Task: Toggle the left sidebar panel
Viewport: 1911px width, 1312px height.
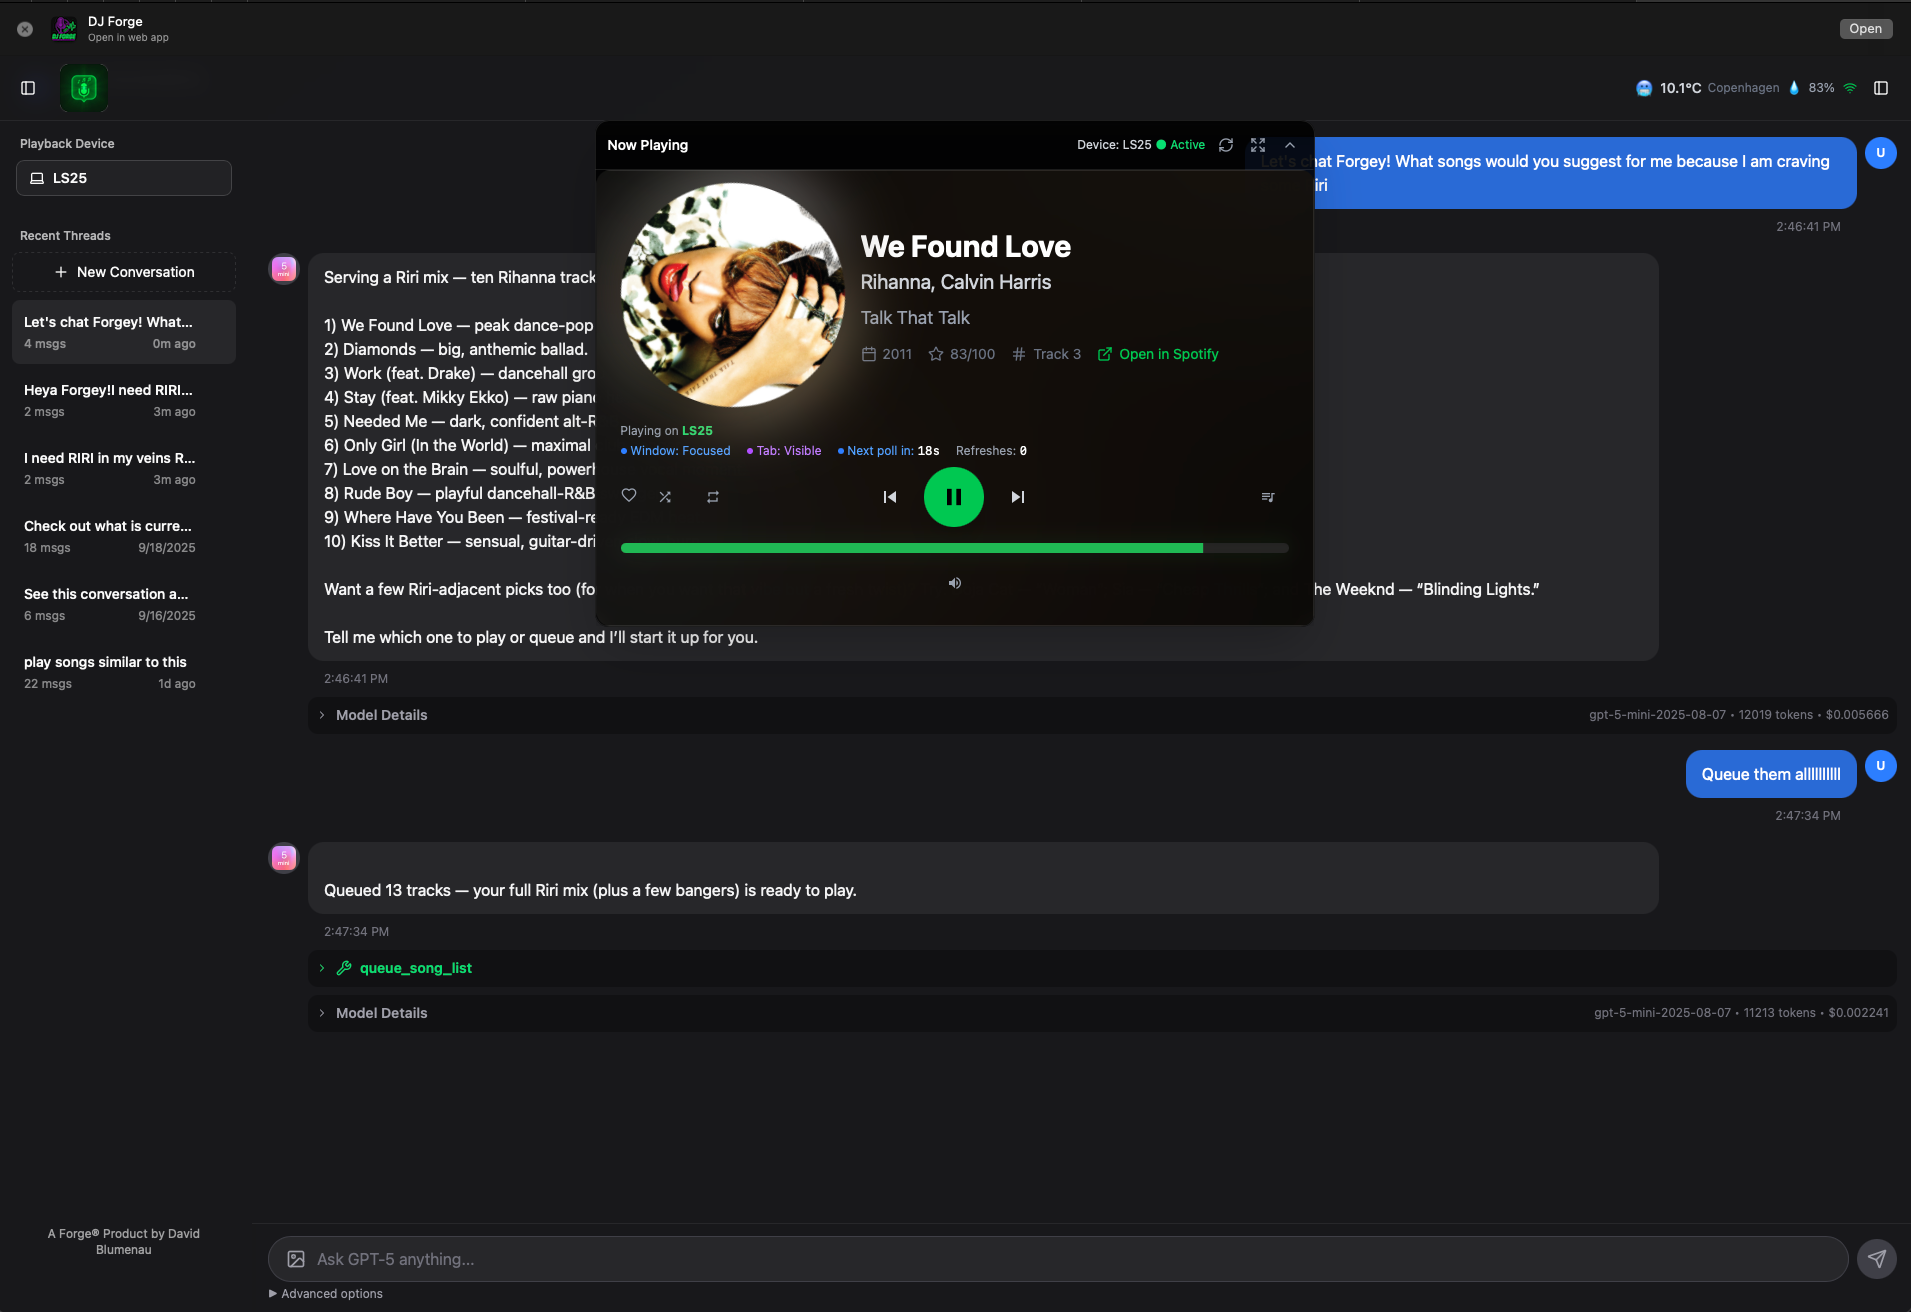Action: (x=28, y=88)
